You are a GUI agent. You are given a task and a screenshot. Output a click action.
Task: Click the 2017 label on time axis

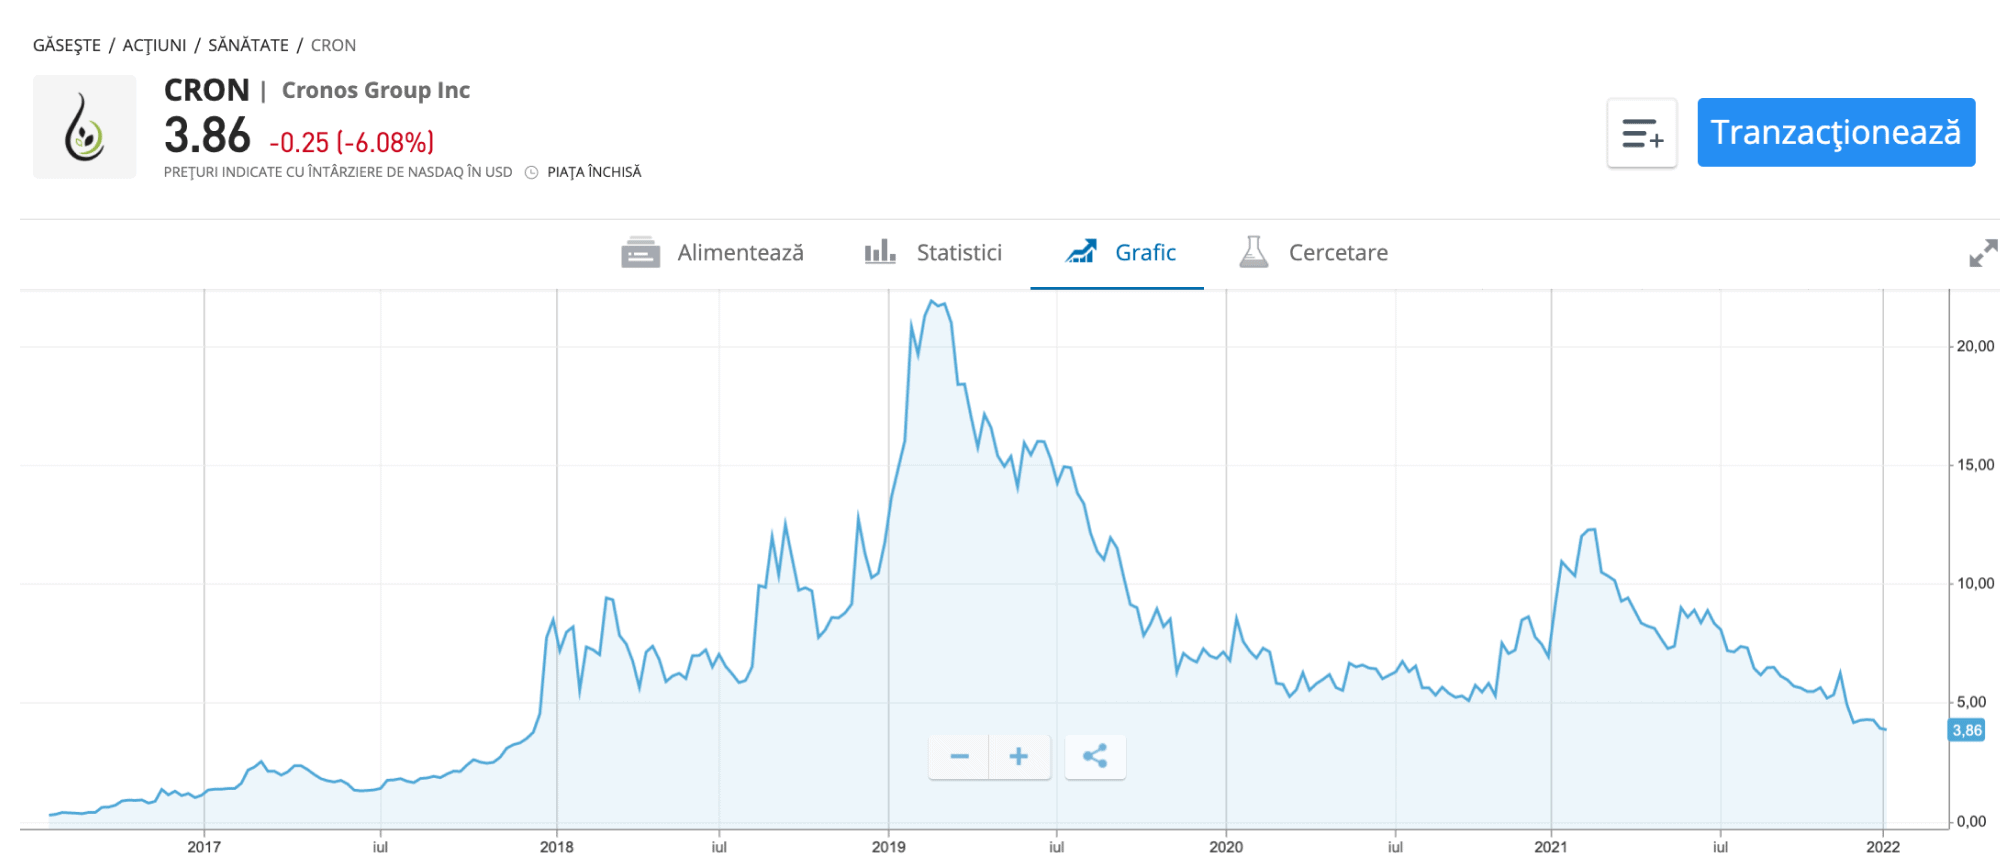[204, 847]
